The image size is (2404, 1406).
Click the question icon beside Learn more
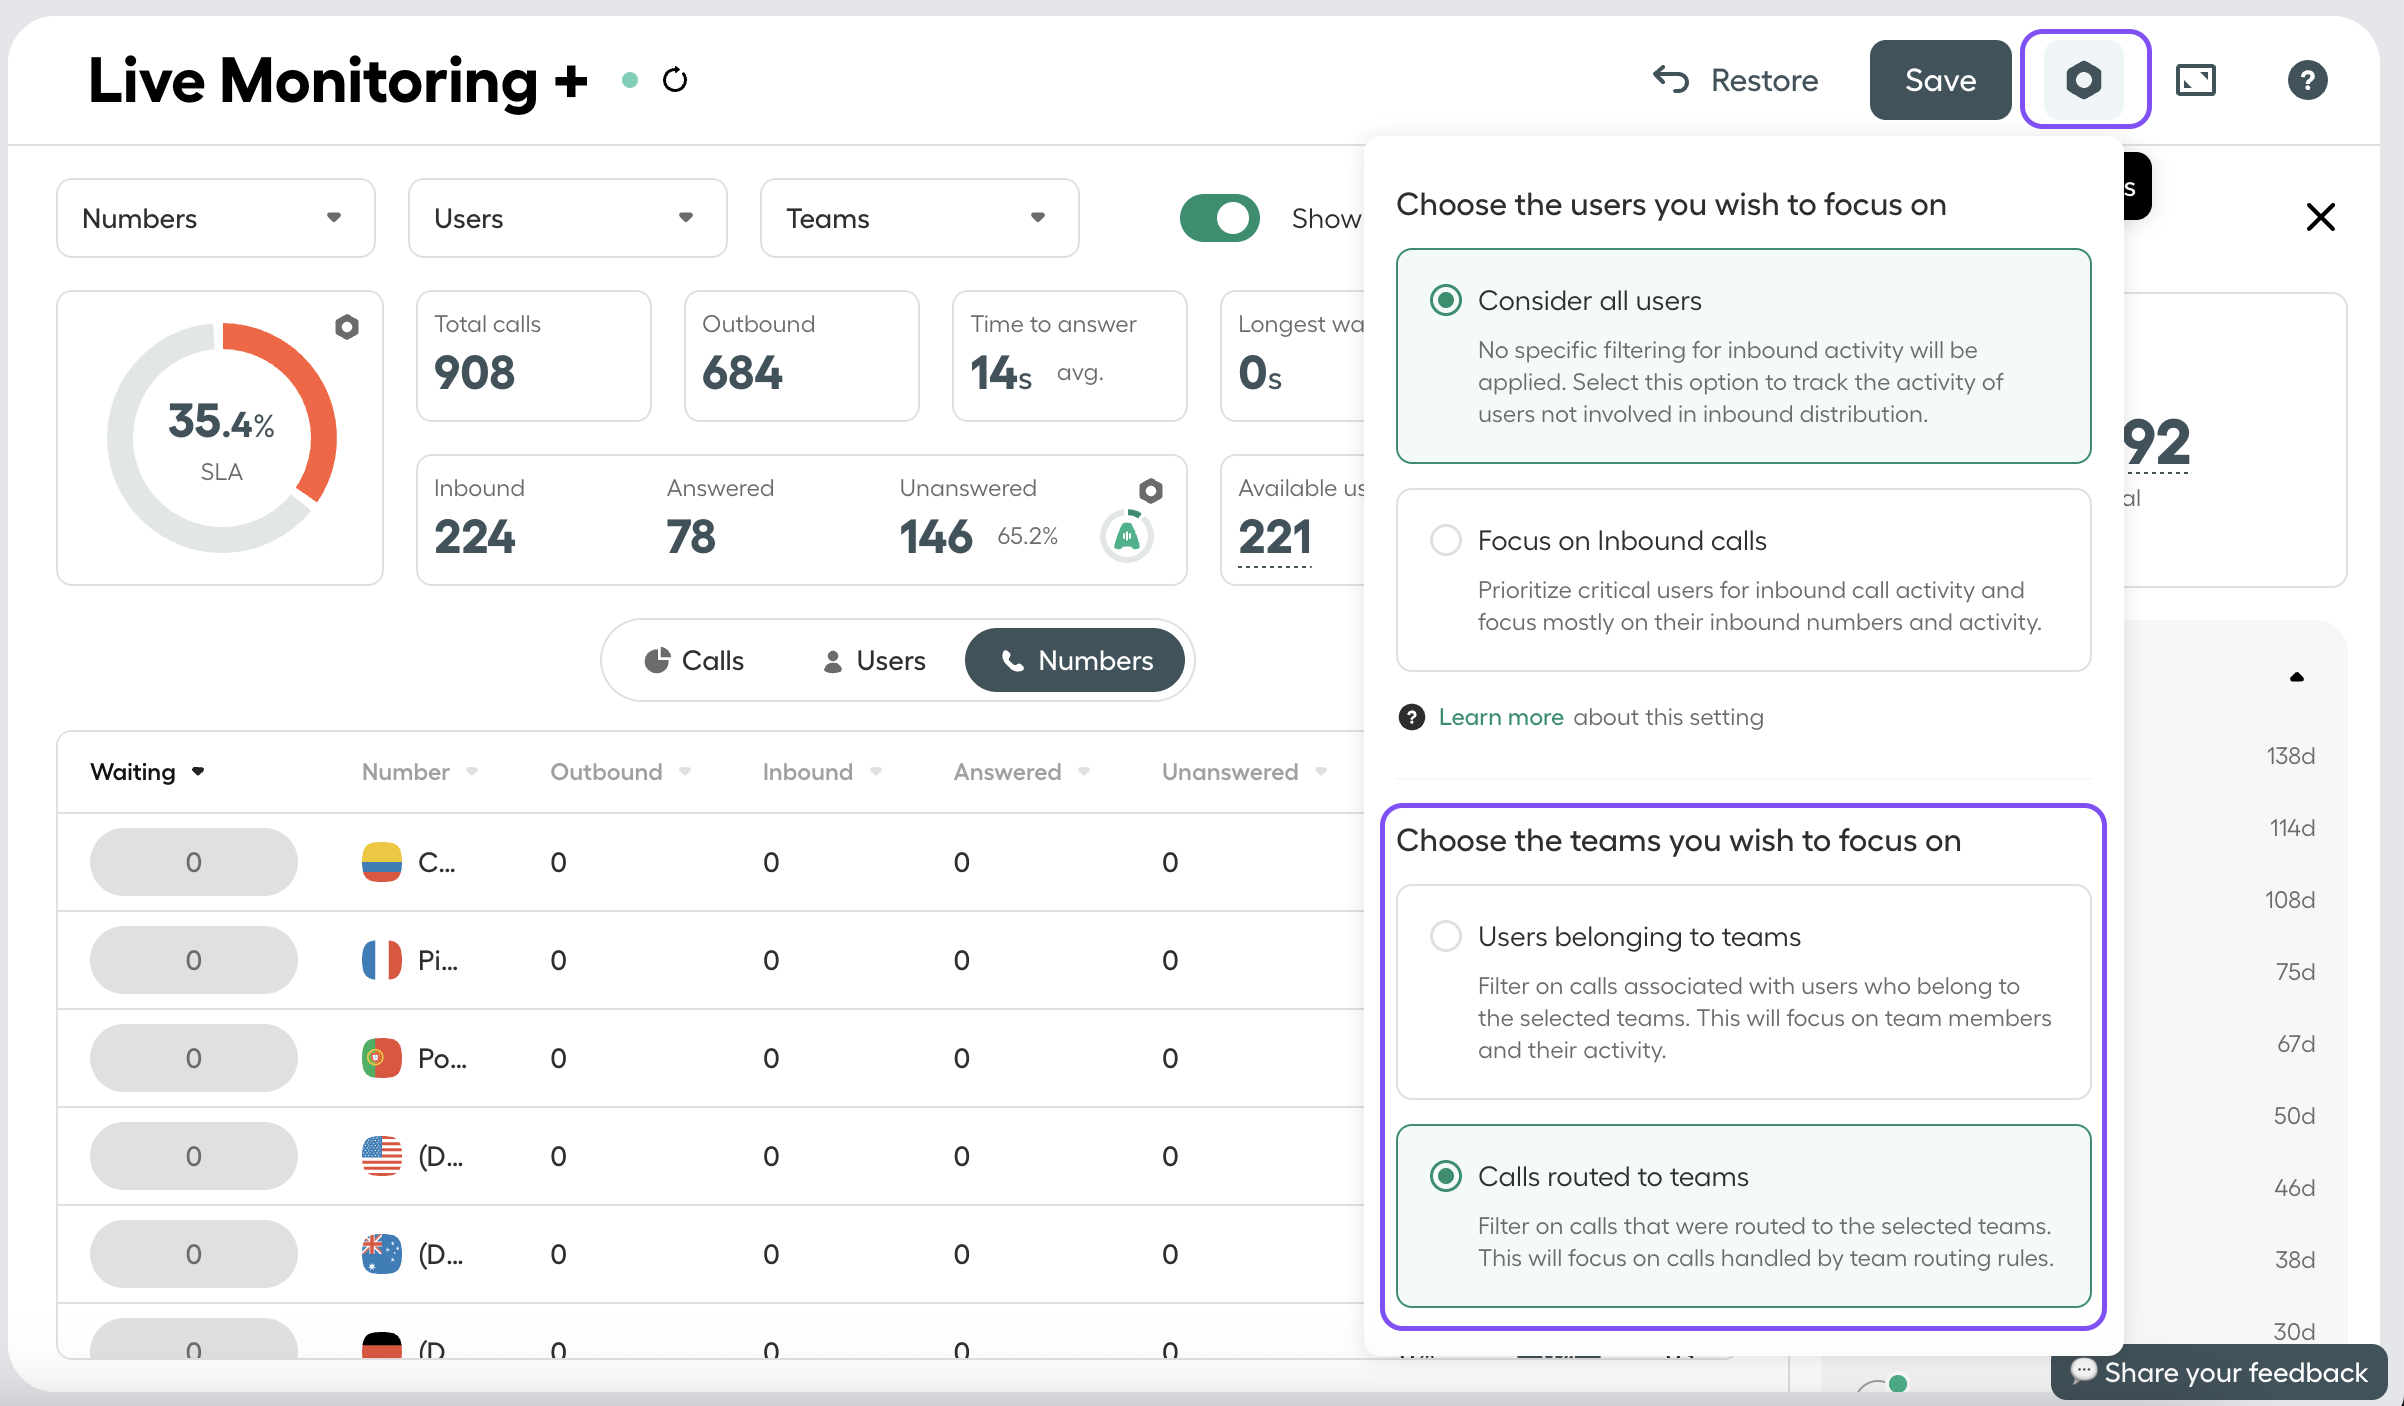pos(1411,717)
